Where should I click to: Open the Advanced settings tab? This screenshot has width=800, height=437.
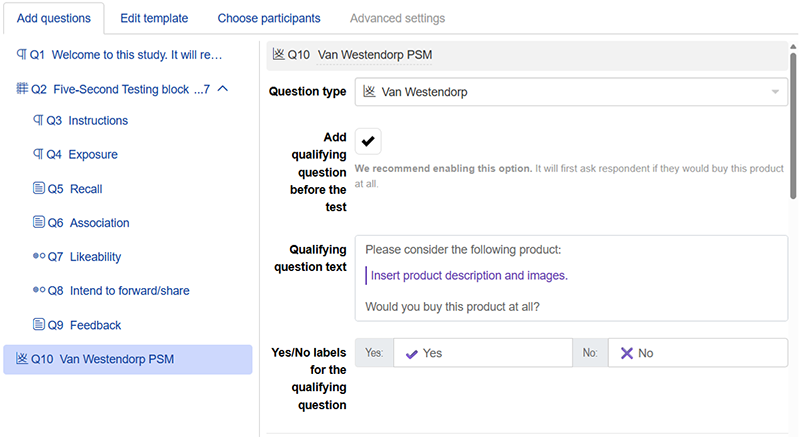tap(397, 18)
